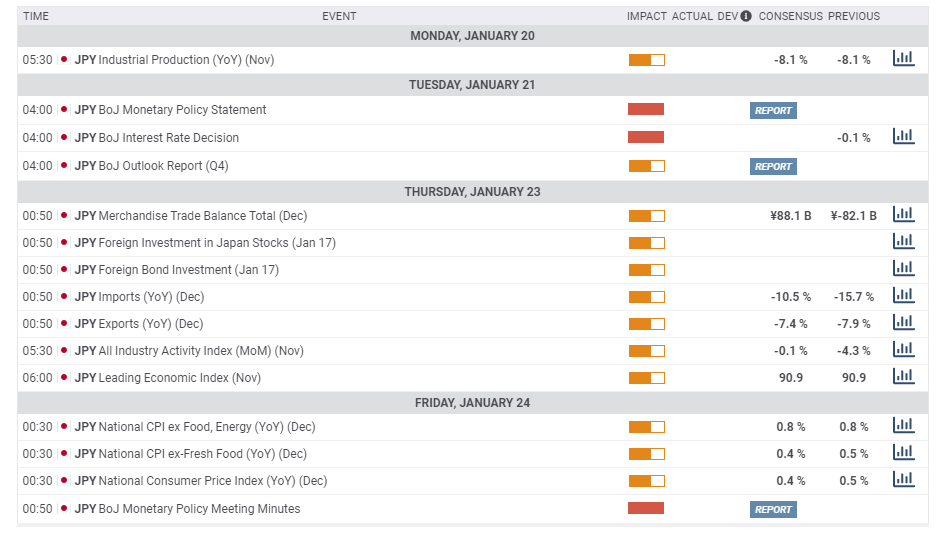Open chart icon for BoJ Interest Rate Decision
Image resolution: width=937 pixels, height=535 pixels.
(x=904, y=136)
